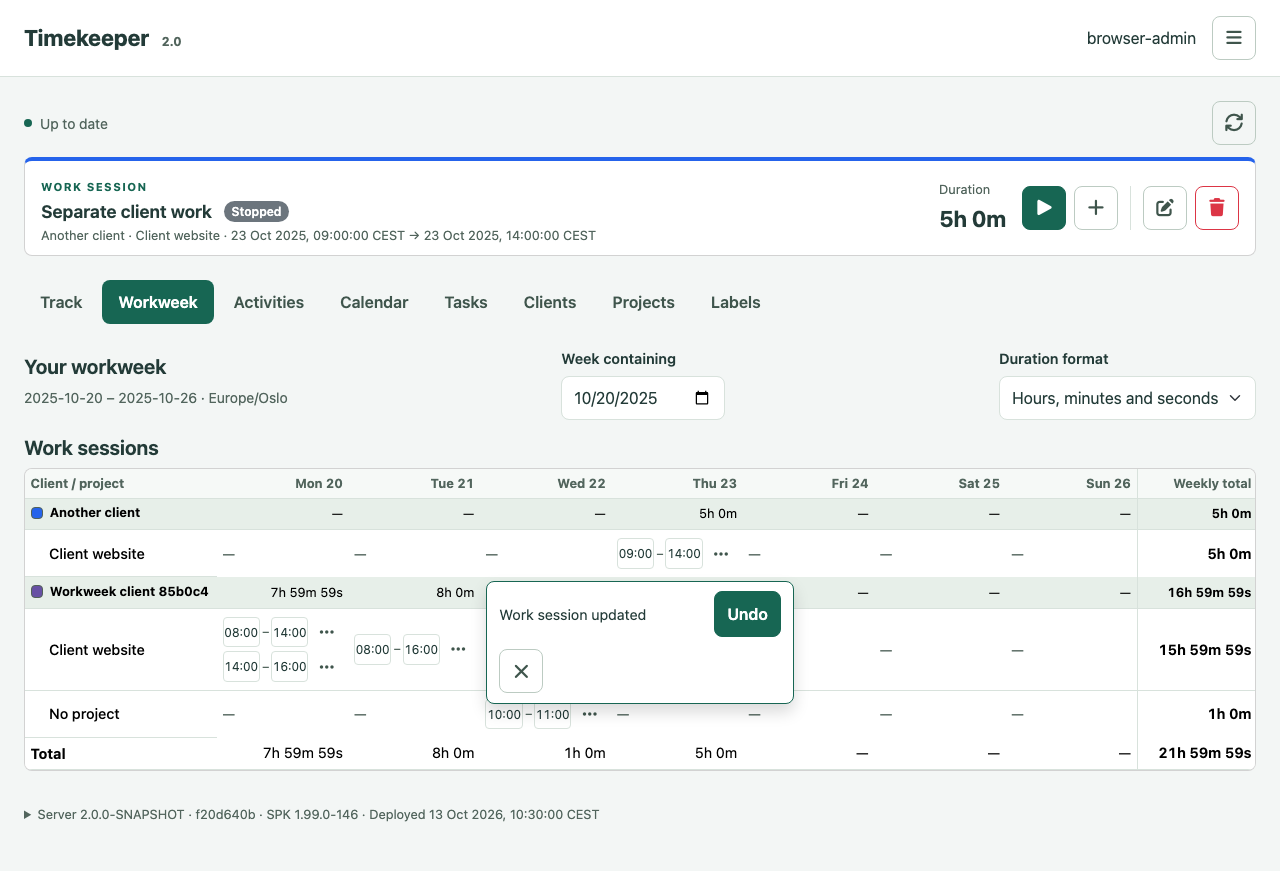Click the refresh icon button
This screenshot has height=871, width=1280.
[x=1234, y=122]
